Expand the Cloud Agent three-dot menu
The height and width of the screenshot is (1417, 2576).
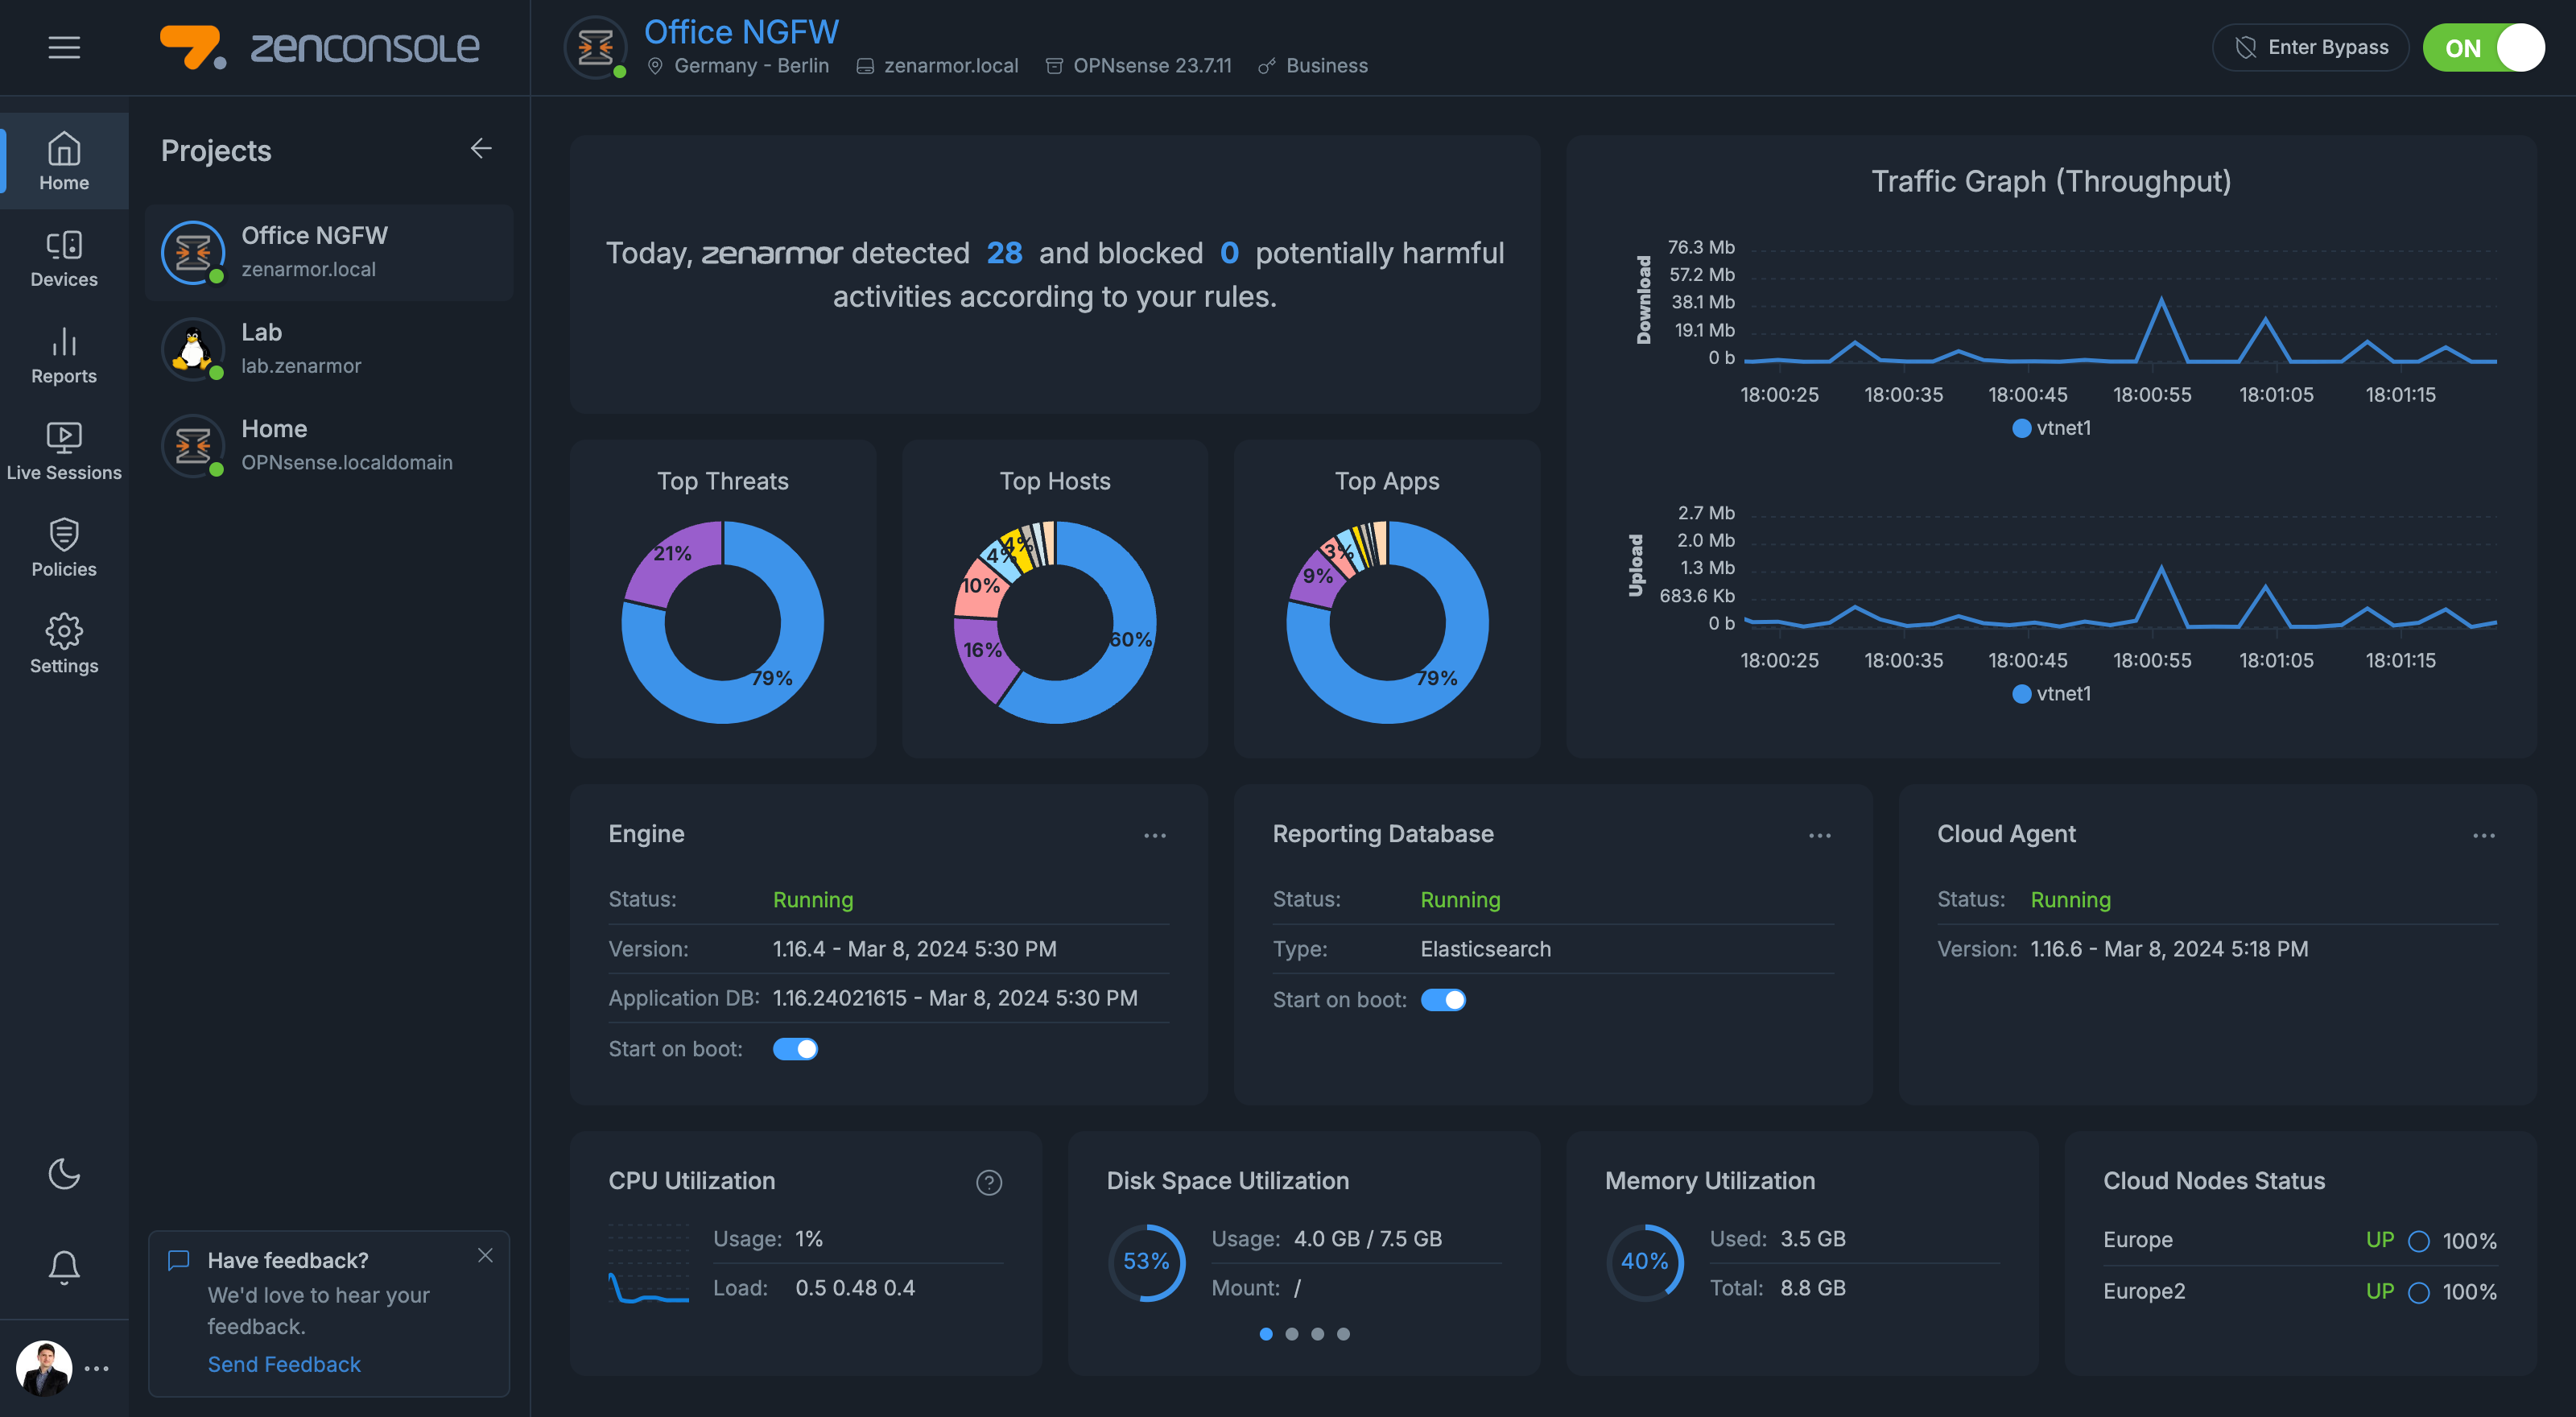click(x=2483, y=835)
